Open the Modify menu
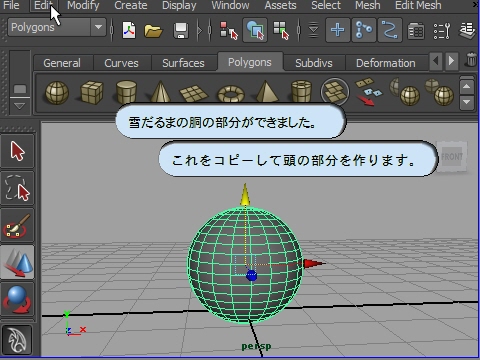The image size is (480, 360). tap(83, 5)
